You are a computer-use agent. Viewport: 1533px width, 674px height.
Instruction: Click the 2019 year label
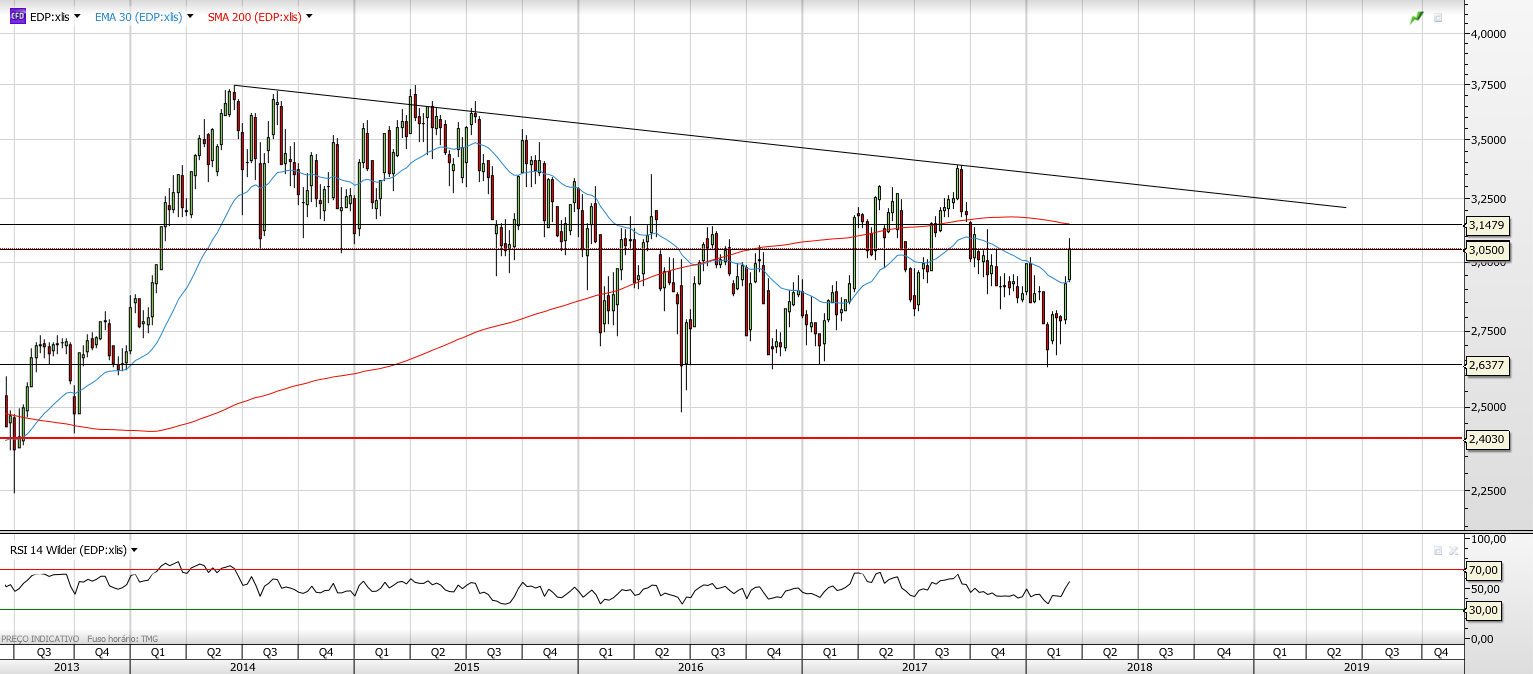(x=1357, y=667)
